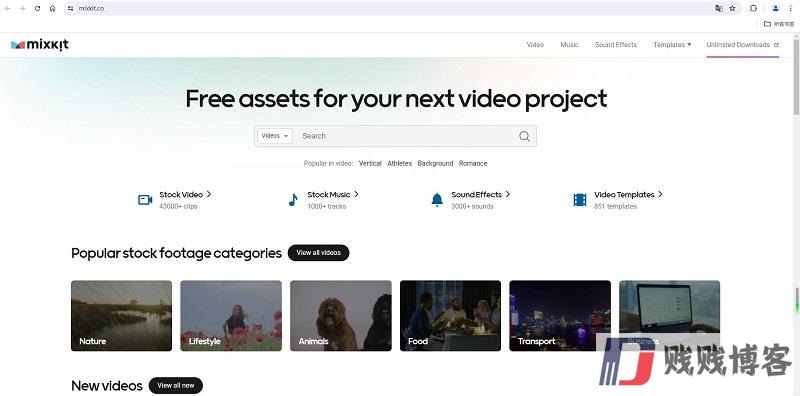Open the browser three-dot menu
The height and width of the screenshot is (396, 800).
[790, 8]
